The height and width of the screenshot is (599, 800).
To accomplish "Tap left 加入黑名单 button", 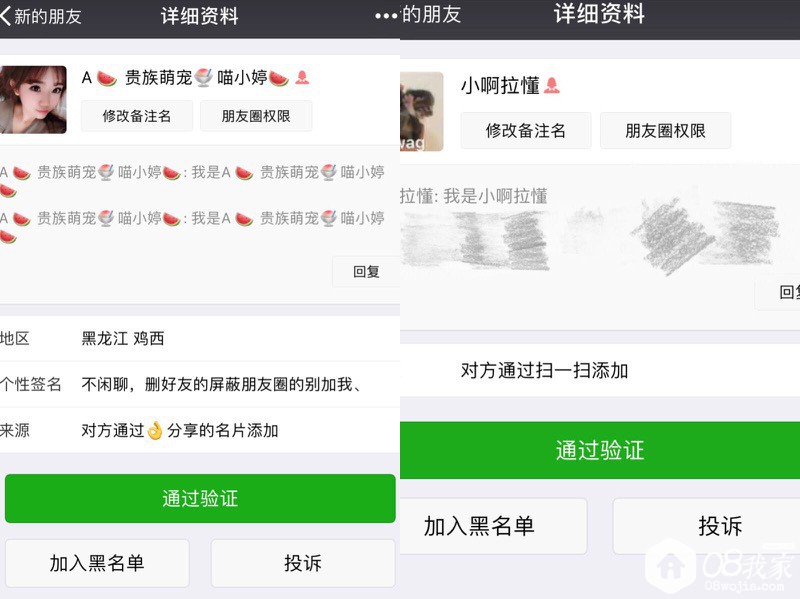I will 97,563.
